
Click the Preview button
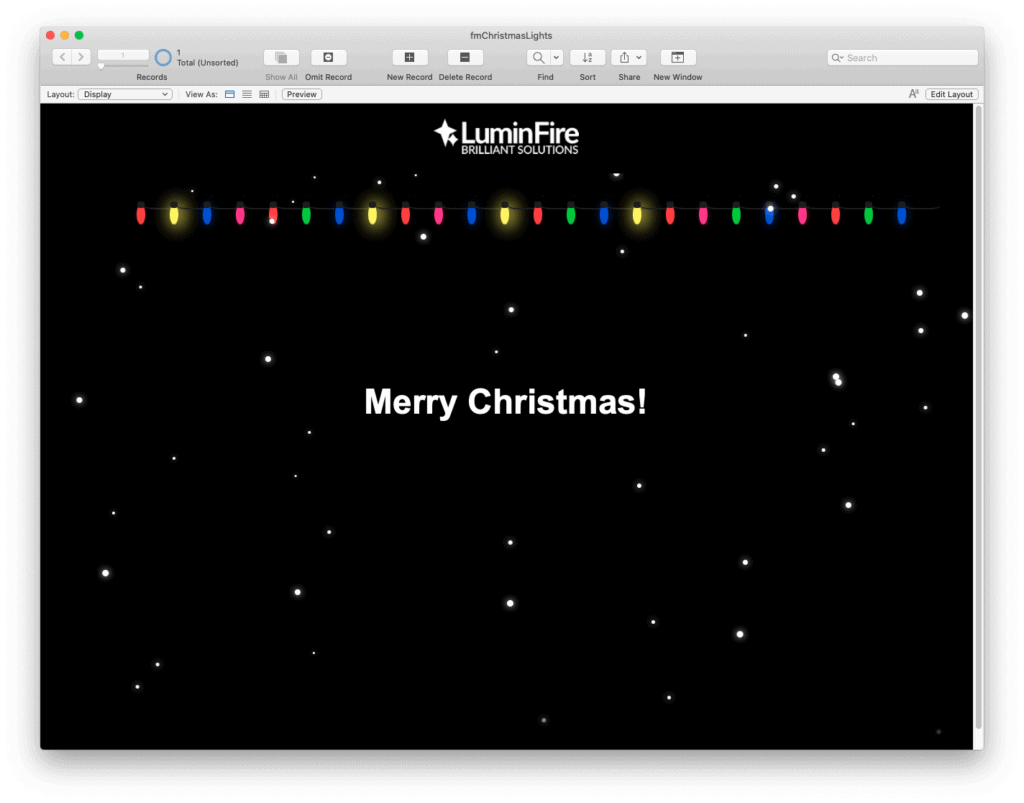301,93
